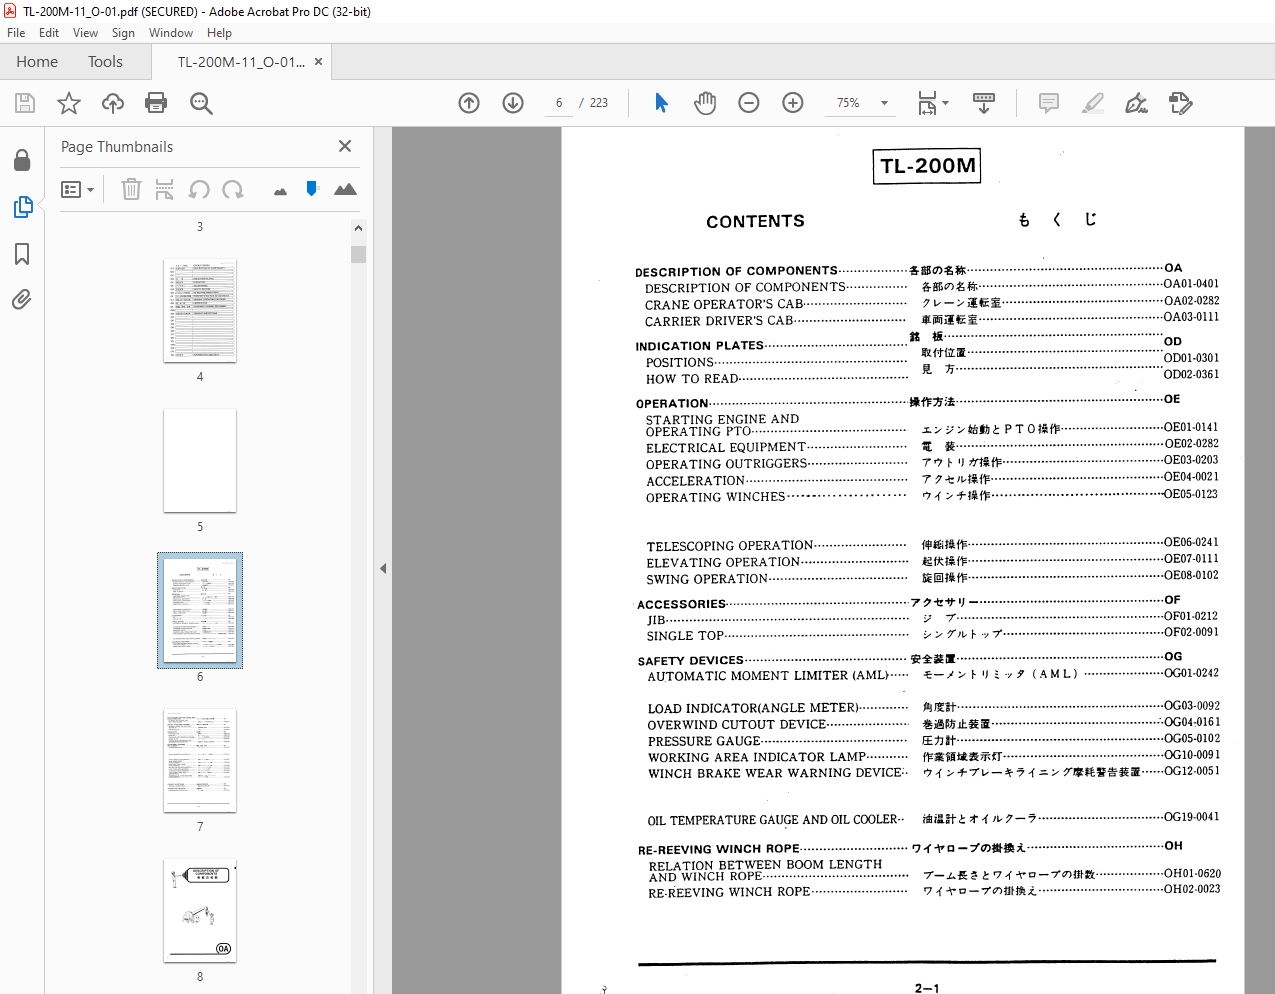
Task: Open the File menu
Action: 16,32
